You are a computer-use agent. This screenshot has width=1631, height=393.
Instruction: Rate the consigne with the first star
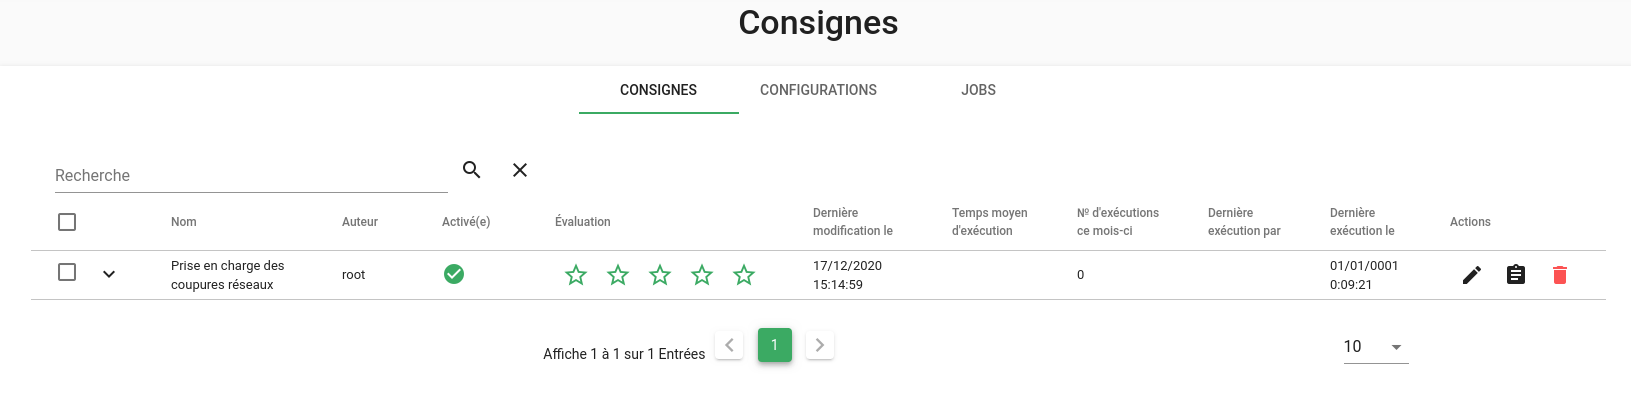tap(576, 274)
